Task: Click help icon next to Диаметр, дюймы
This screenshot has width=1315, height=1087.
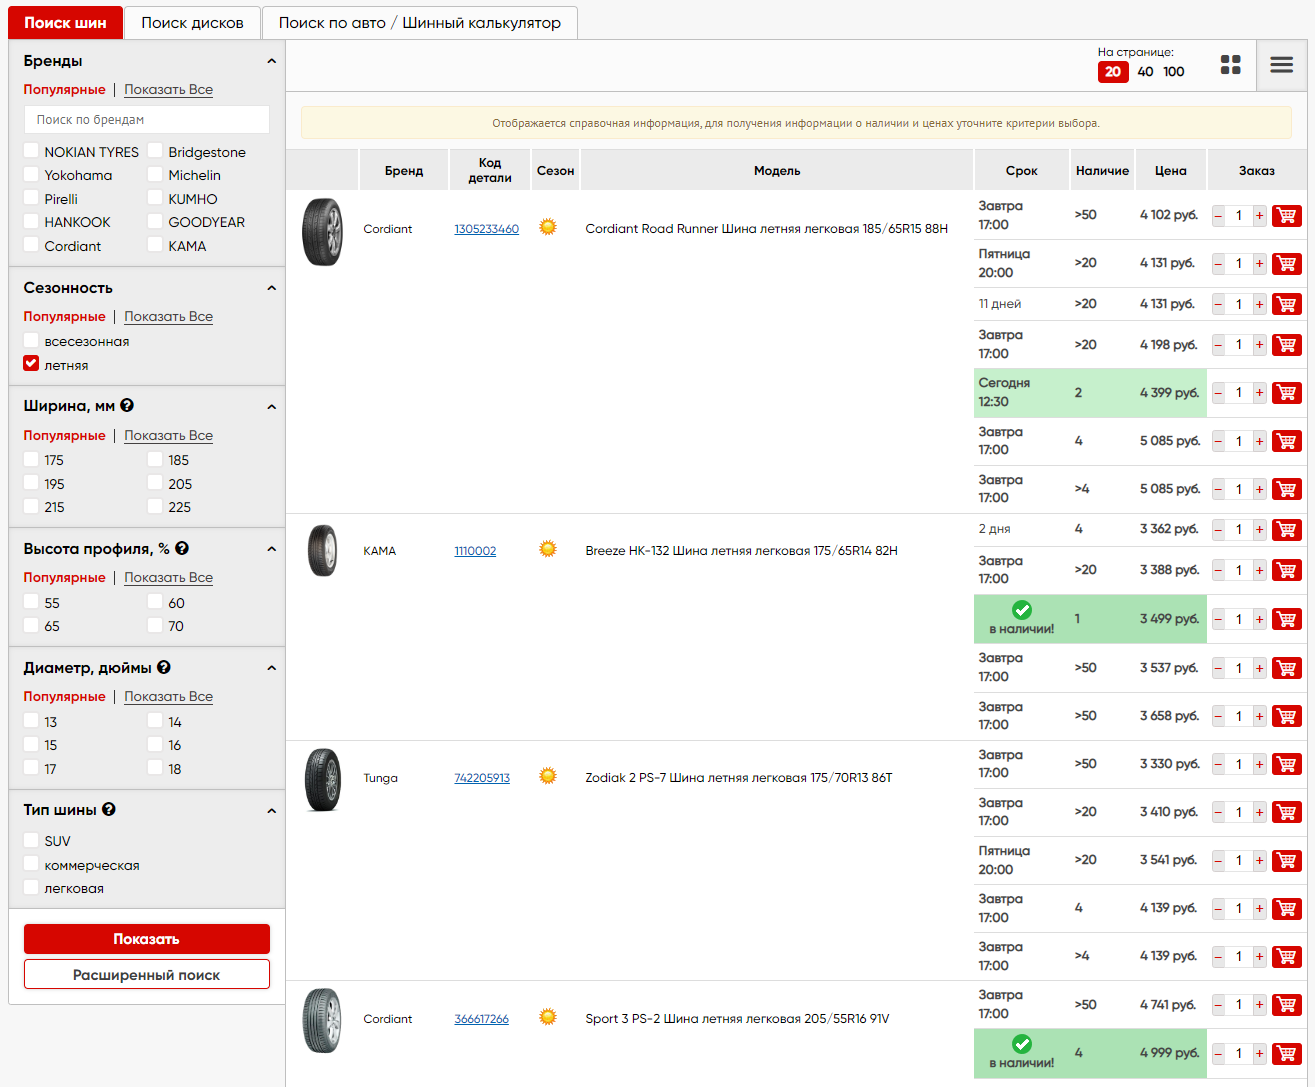Action: pyautogui.click(x=164, y=667)
